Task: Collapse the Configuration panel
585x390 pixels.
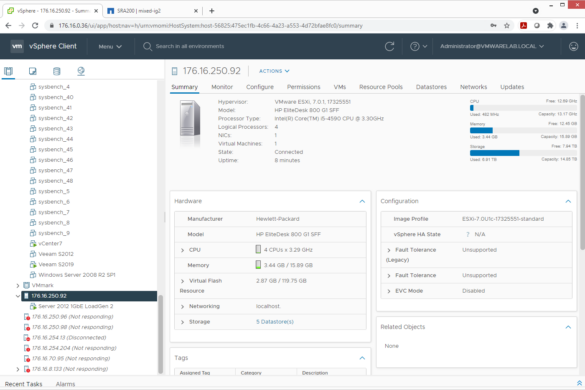Action: pos(568,201)
